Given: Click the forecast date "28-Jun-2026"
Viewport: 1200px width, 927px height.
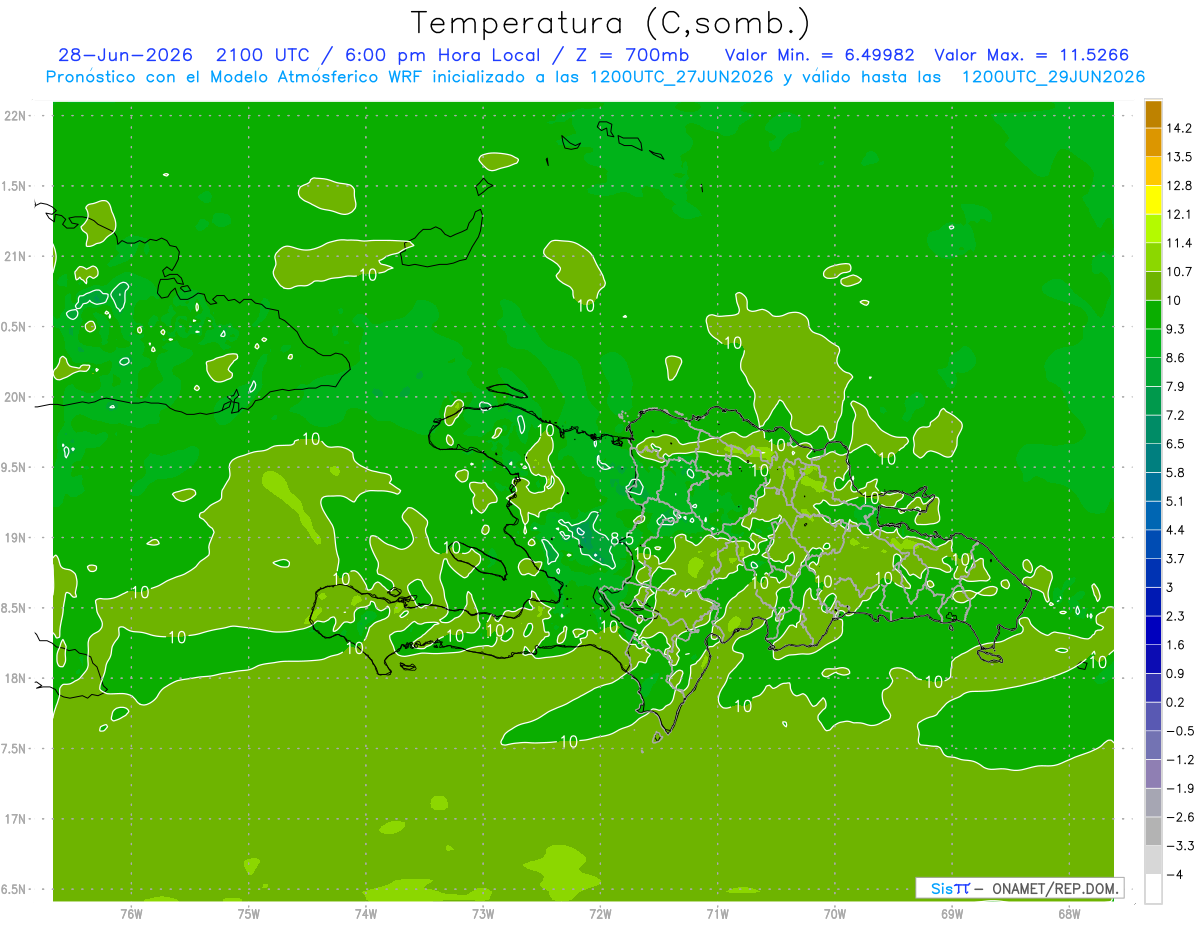Looking at the screenshot, I should coord(125,55).
